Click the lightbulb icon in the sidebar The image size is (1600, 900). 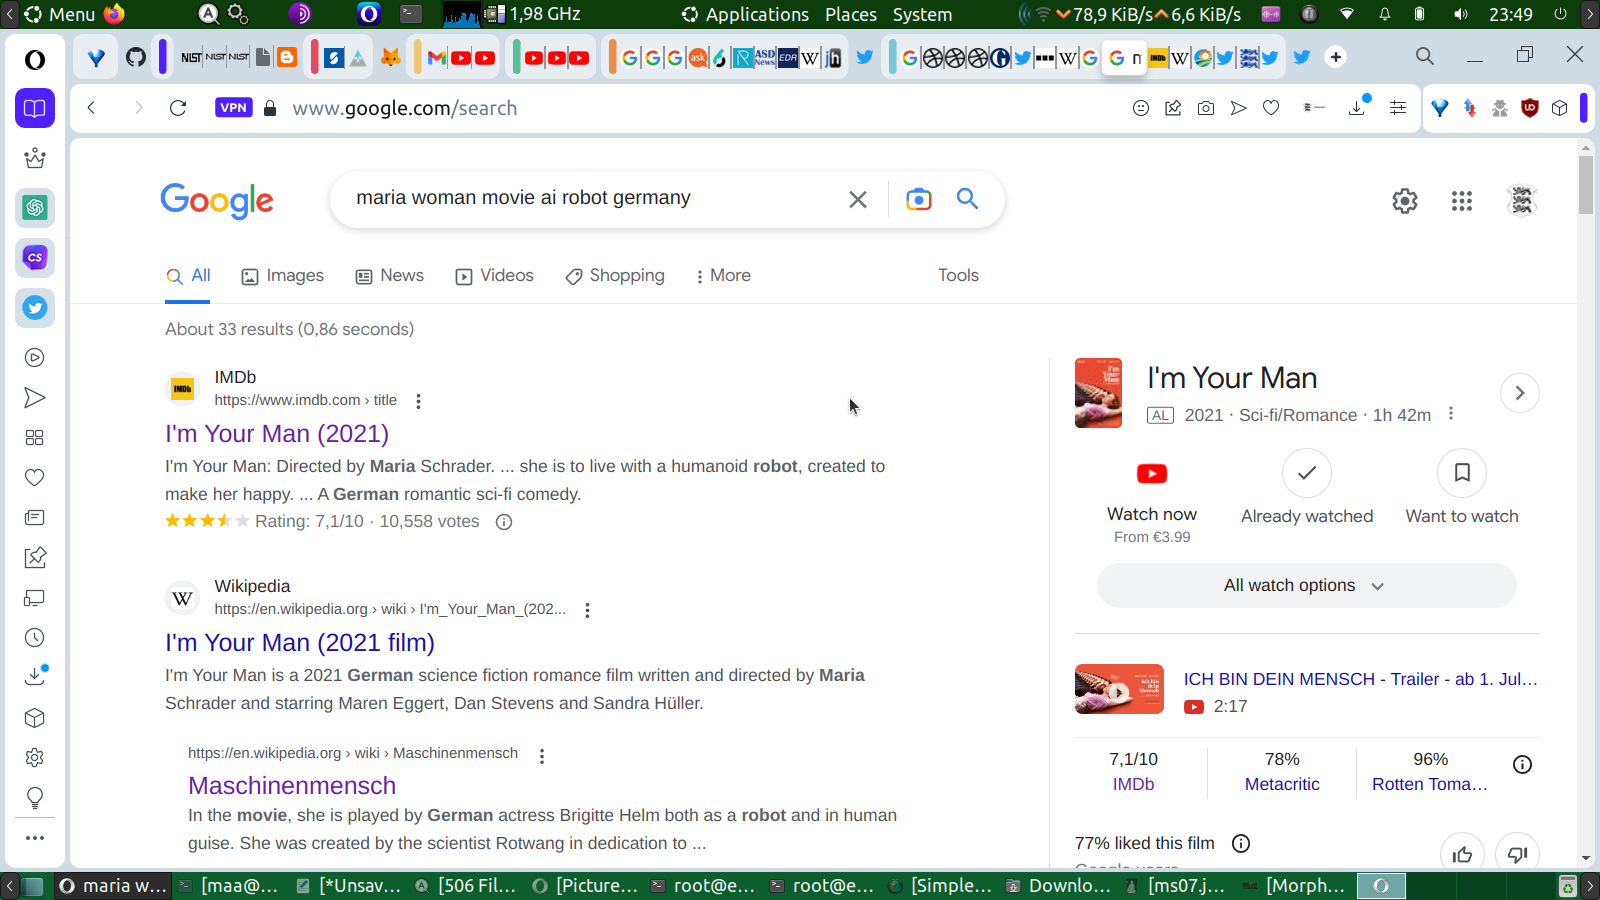[x=35, y=798]
